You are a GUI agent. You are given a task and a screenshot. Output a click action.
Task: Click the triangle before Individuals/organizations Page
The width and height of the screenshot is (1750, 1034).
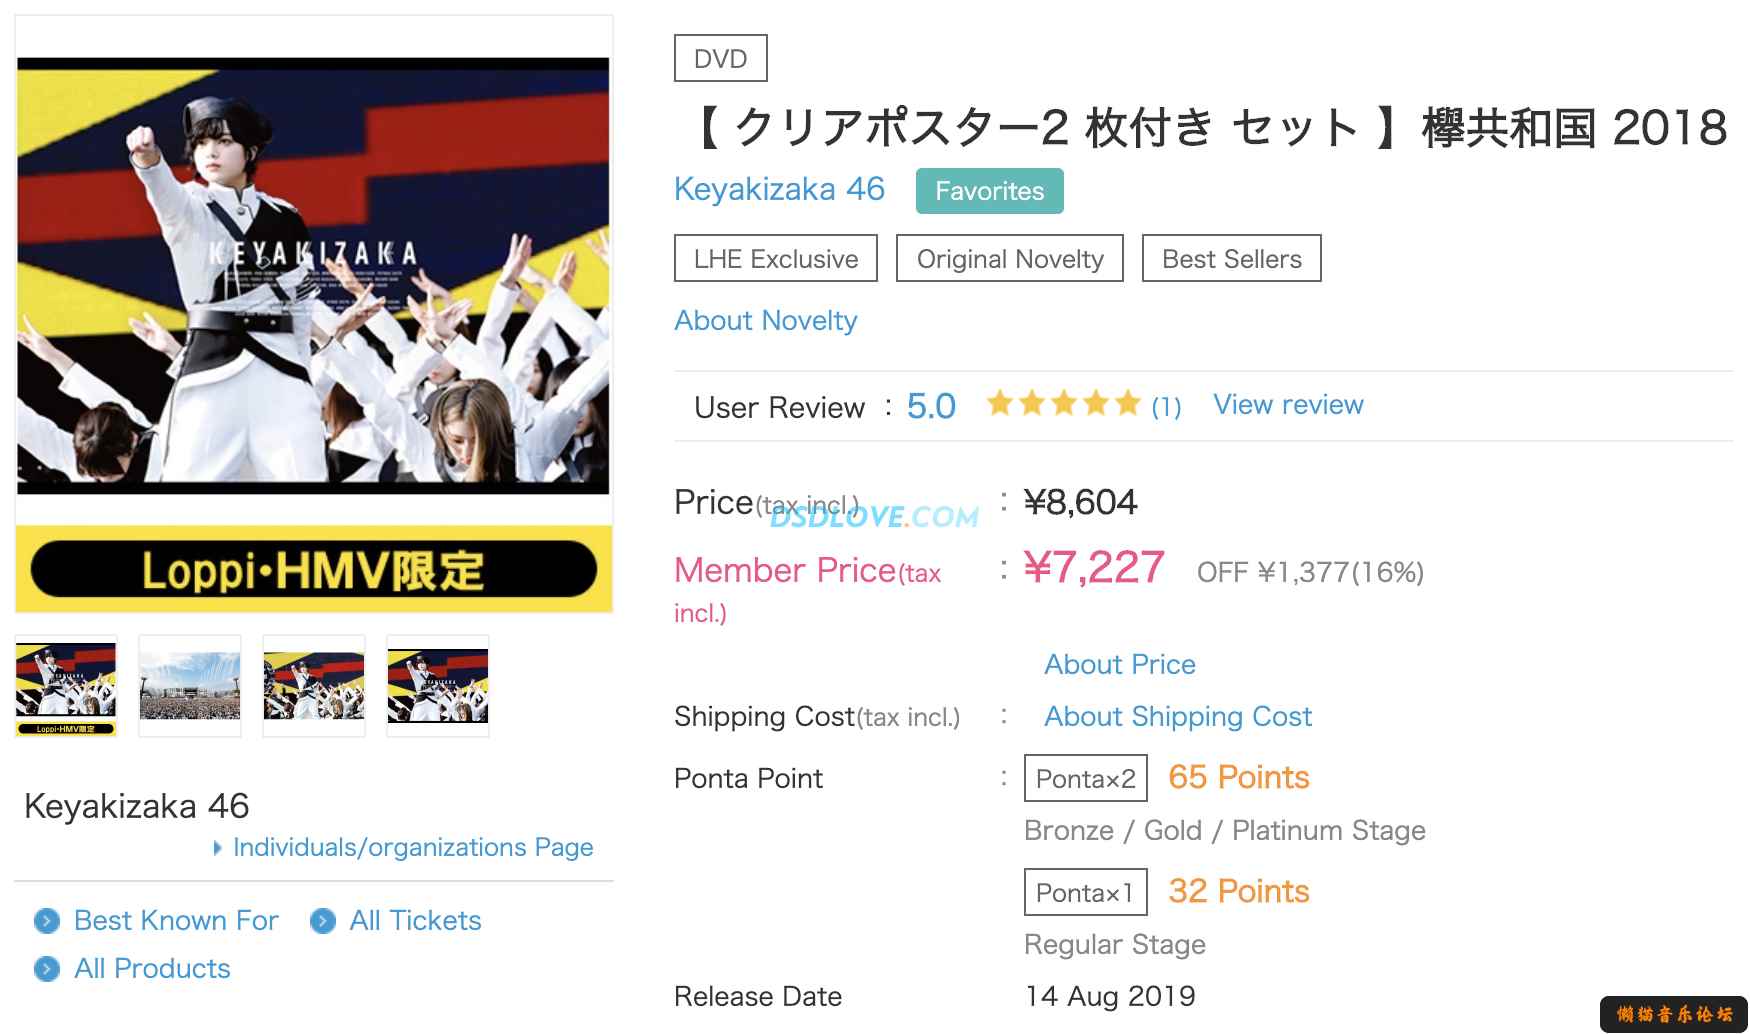pos(218,848)
